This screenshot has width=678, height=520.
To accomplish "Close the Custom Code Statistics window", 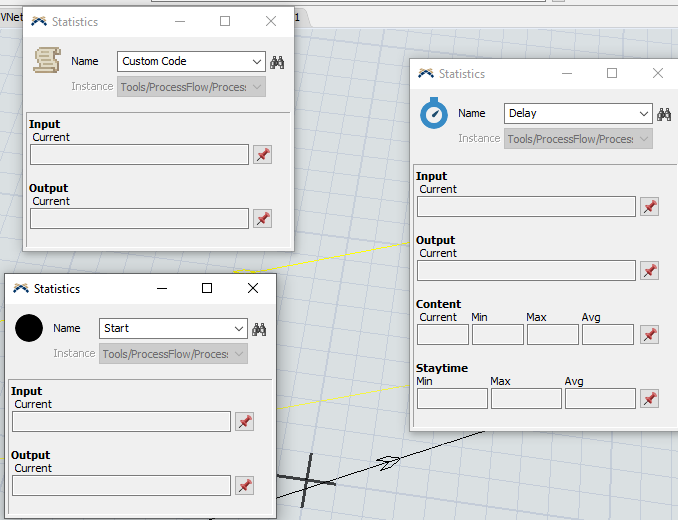I will tap(270, 21).
